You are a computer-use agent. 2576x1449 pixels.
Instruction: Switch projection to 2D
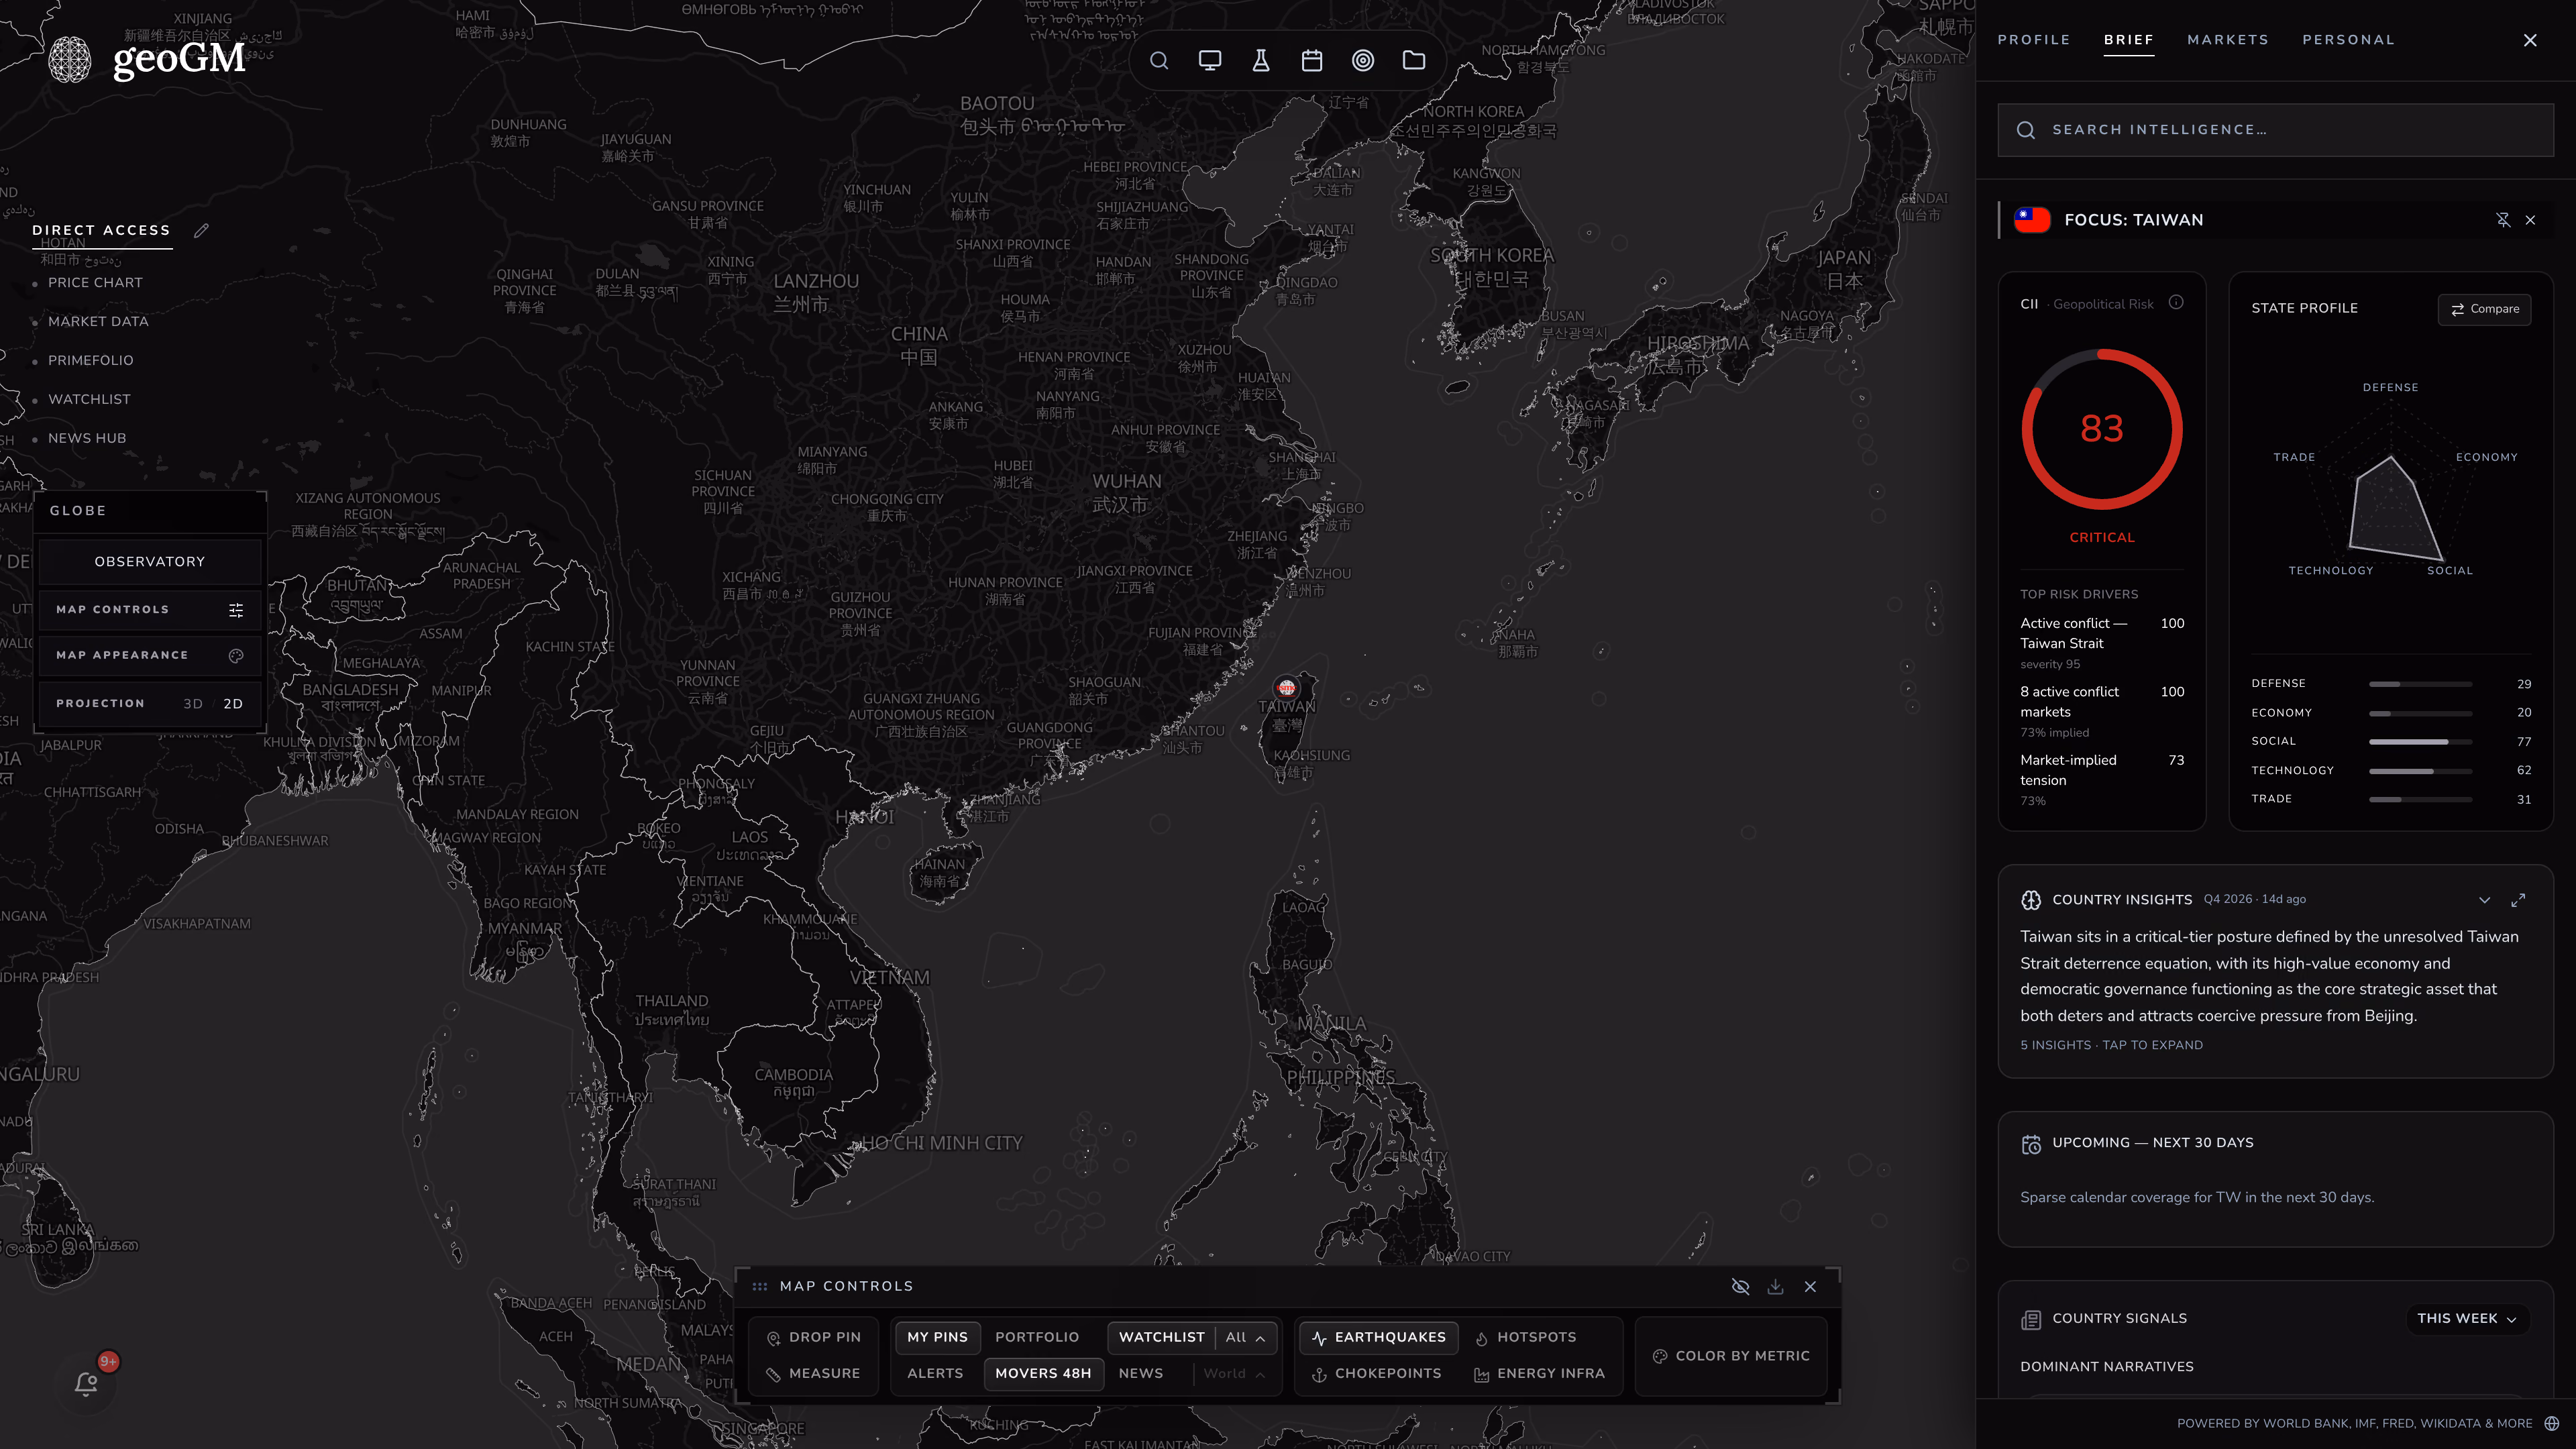pos(233,704)
